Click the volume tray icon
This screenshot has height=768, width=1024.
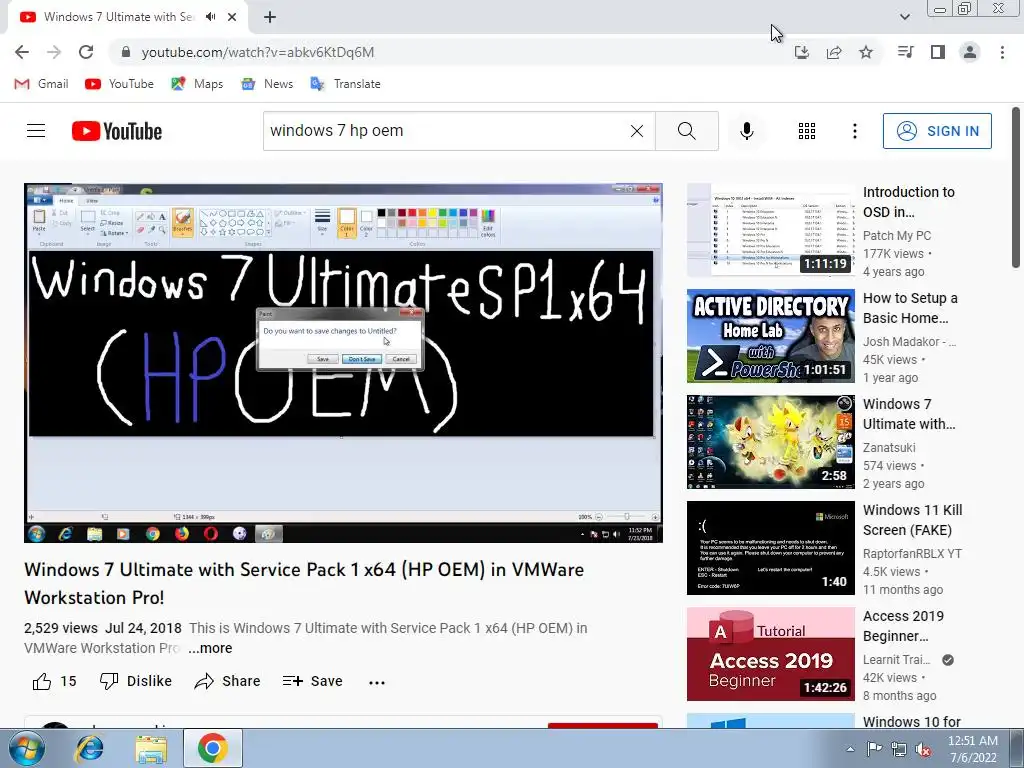(923, 749)
